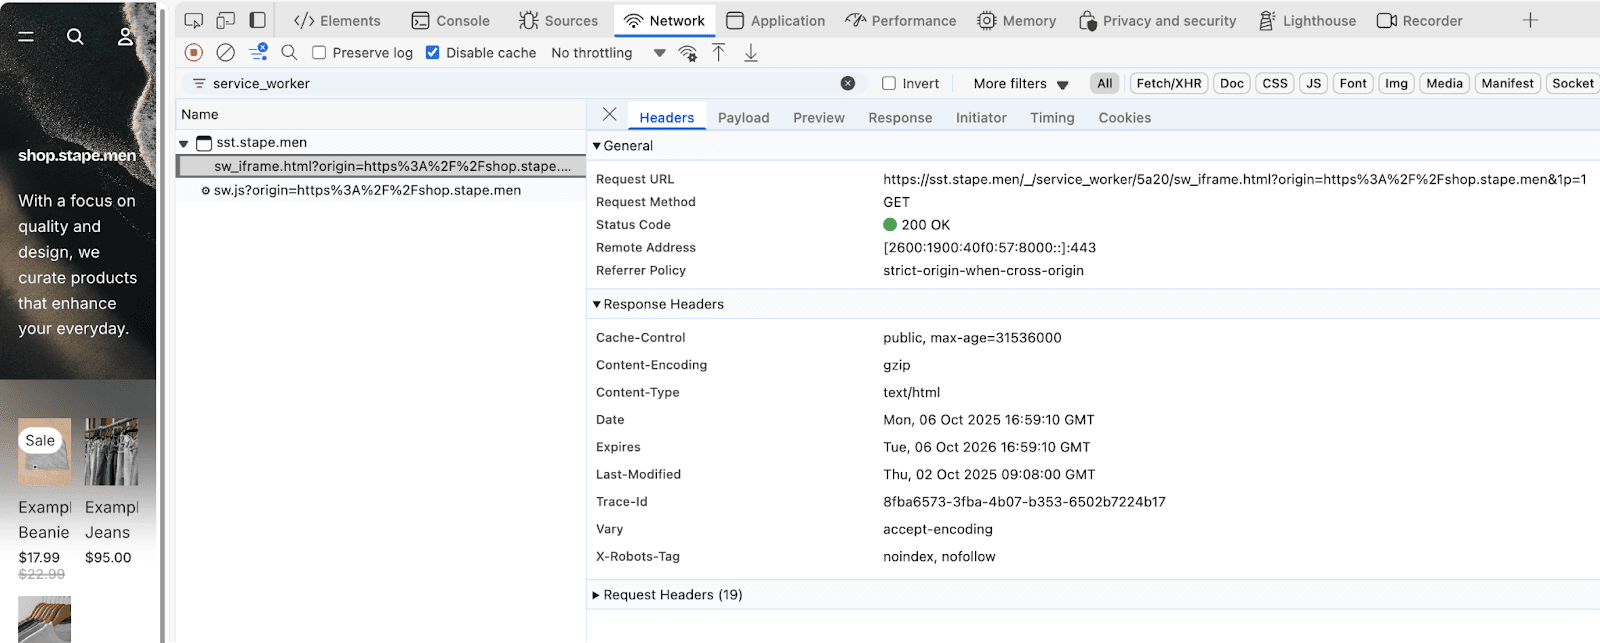Open the More filters dropdown
This screenshot has height=643, width=1600.
pos(1020,83)
